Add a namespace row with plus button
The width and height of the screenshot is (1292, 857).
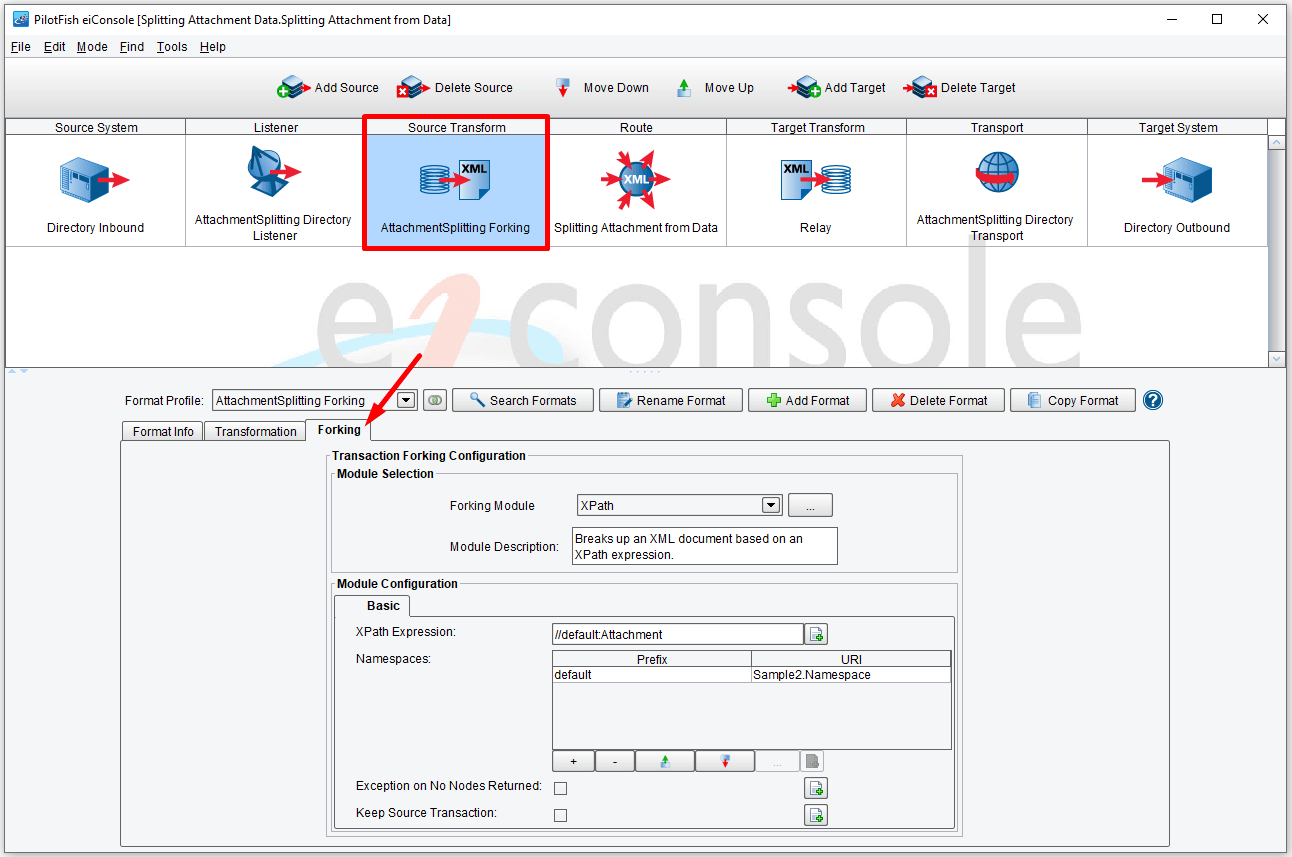pos(573,762)
